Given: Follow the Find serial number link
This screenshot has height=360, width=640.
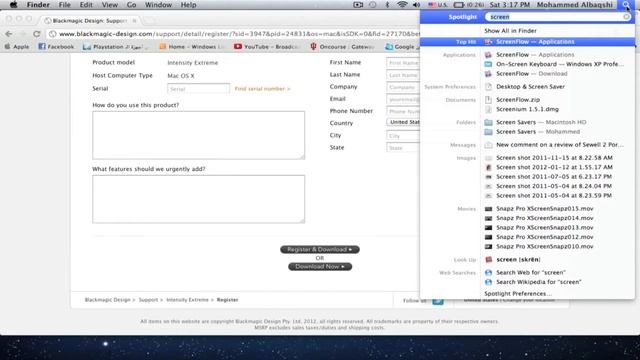Looking at the screenshot, I should [262, 89].
